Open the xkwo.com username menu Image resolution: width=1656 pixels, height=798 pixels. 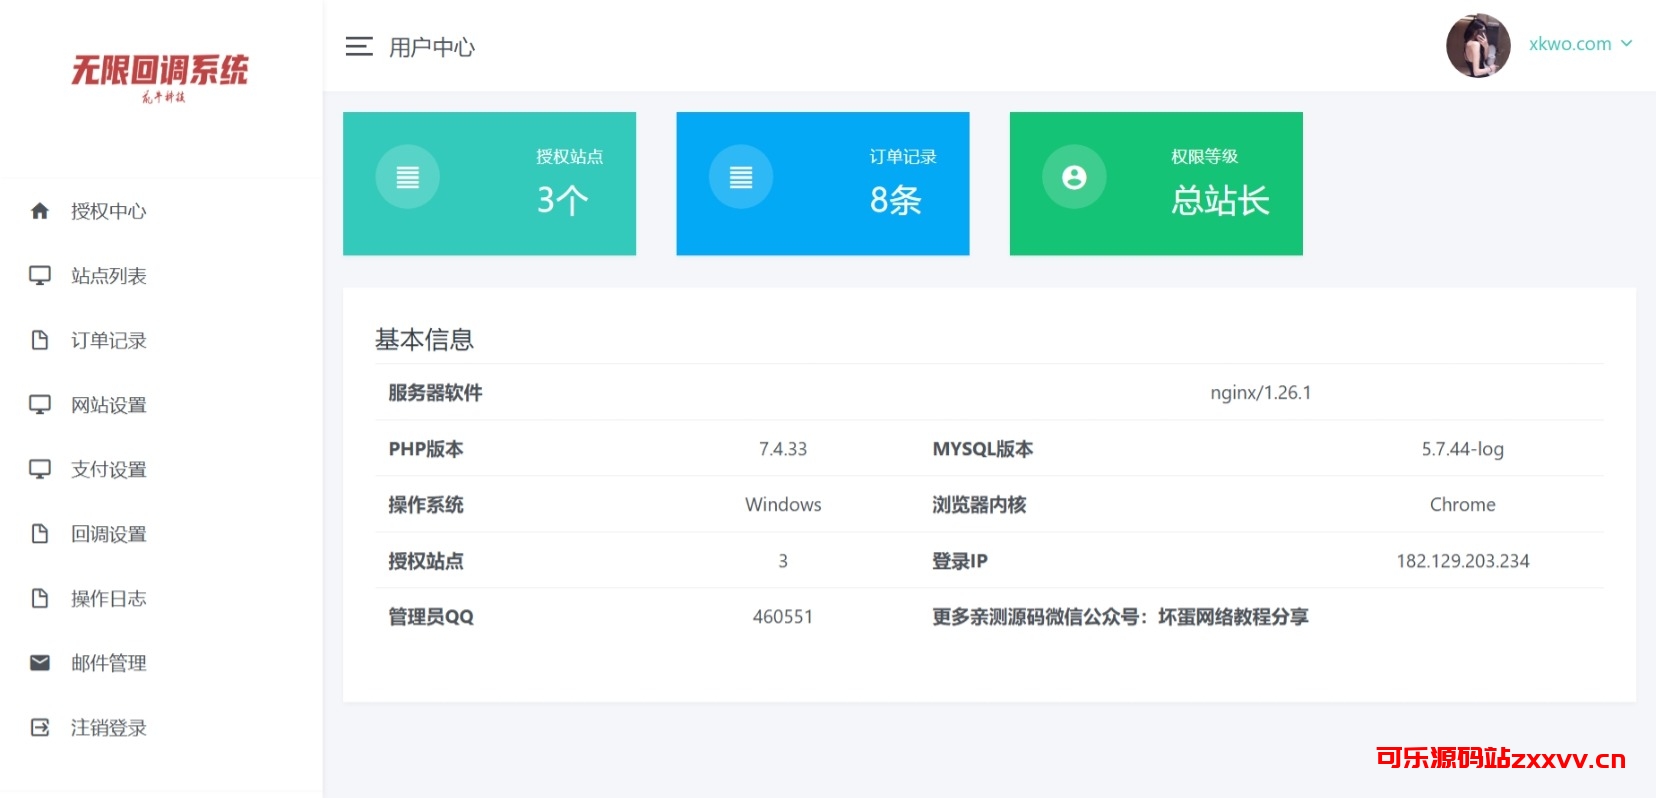(1569, 44)
